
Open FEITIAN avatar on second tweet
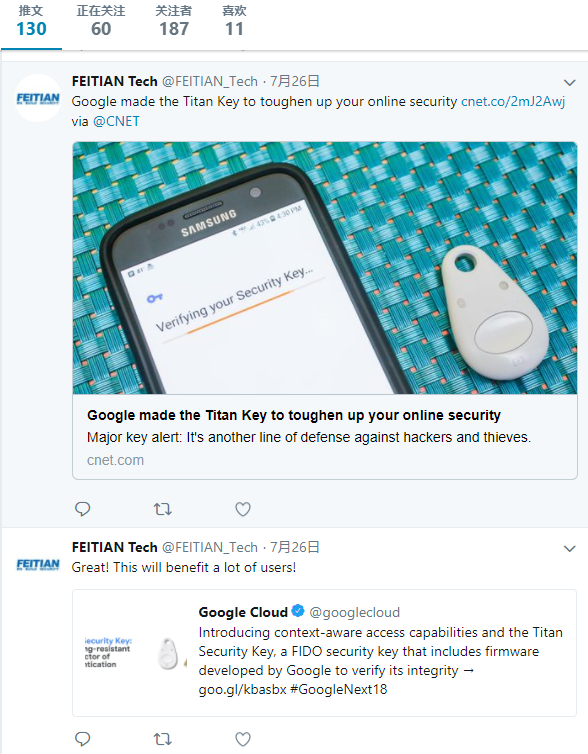pyautogui.click(x=38, y=564)
